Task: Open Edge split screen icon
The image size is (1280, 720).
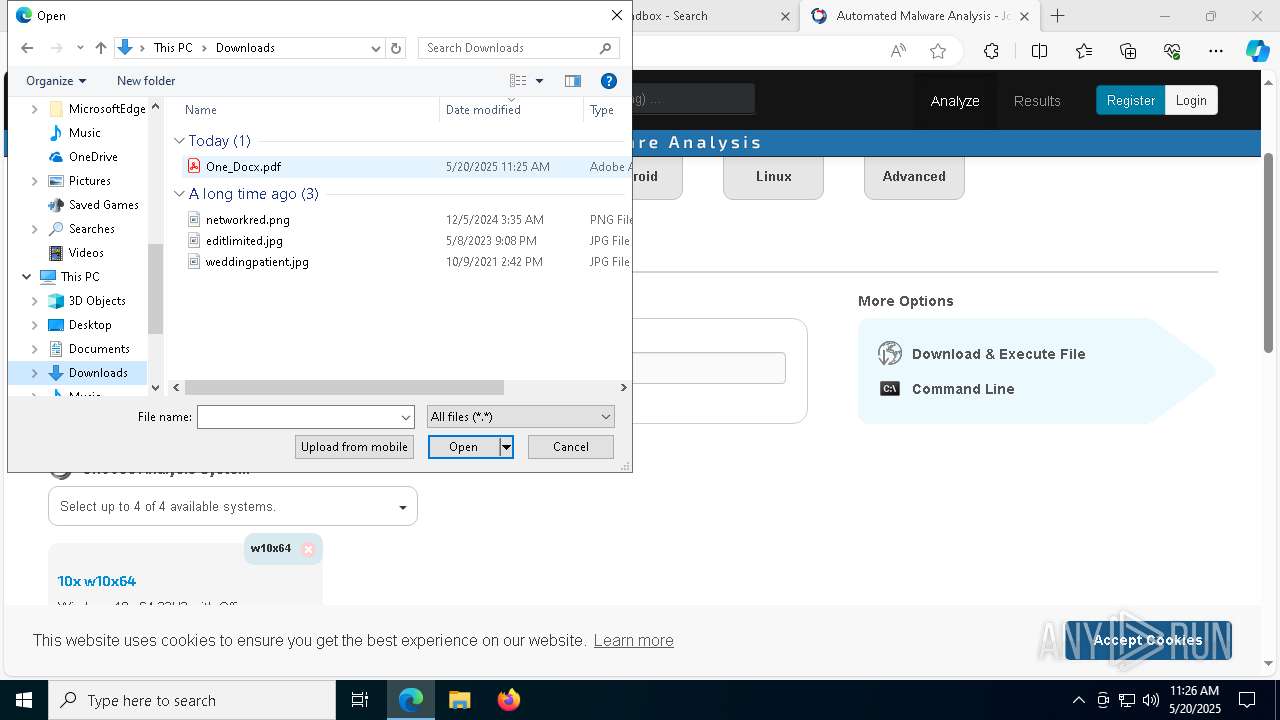Action: click(x=1039, y=51)
